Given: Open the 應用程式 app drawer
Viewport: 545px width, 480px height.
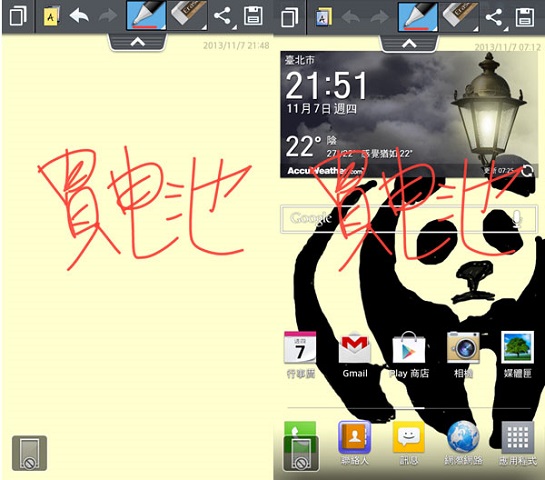Looking at the screenshot, I should click(518, 443).
